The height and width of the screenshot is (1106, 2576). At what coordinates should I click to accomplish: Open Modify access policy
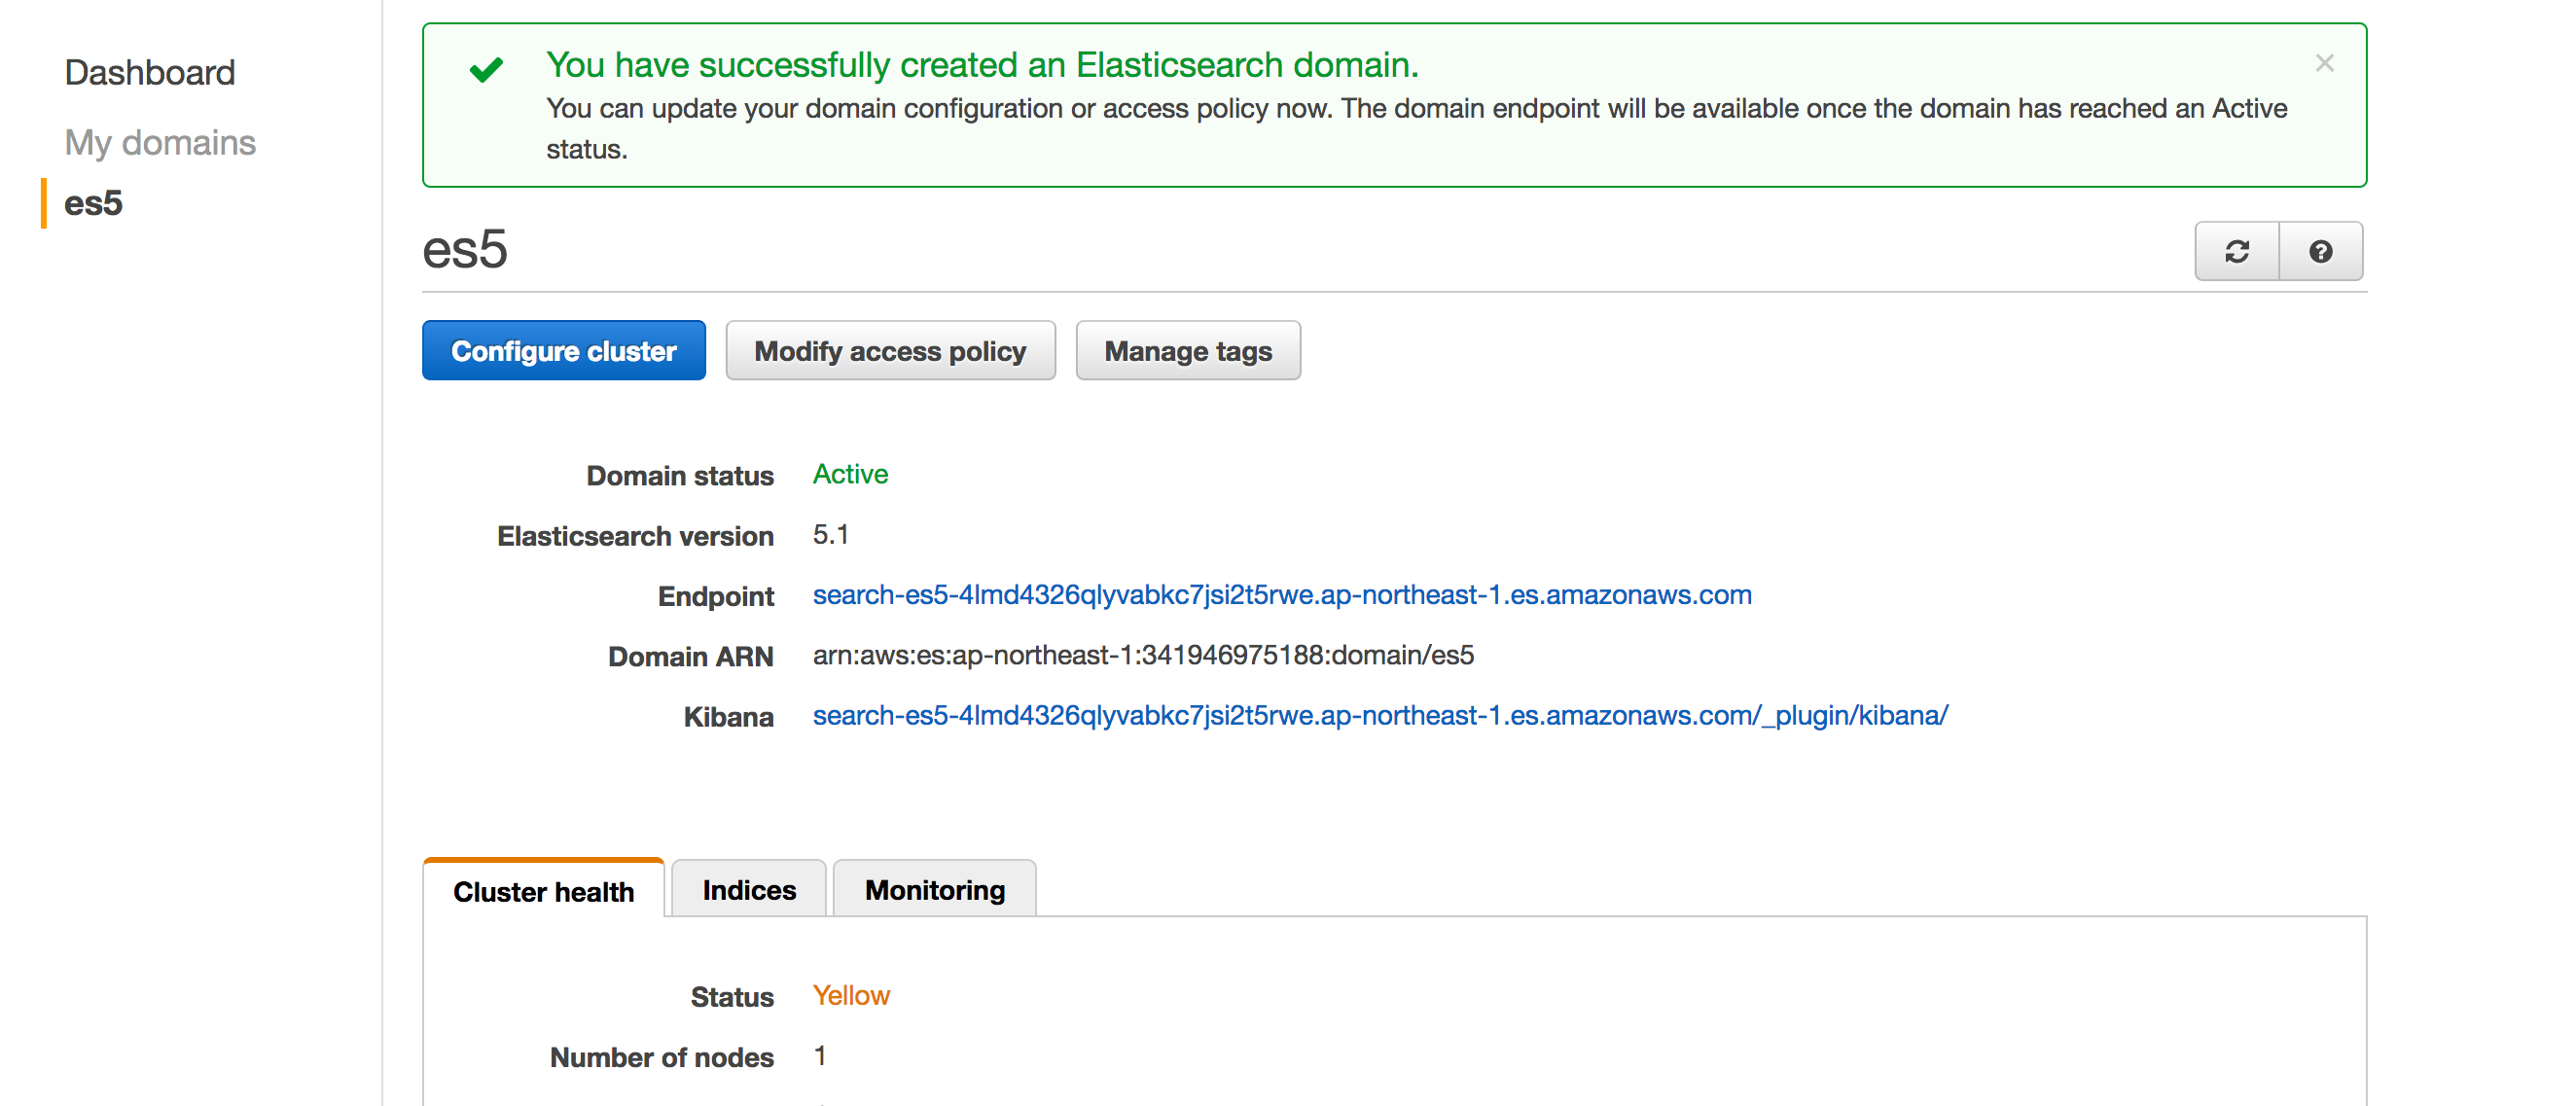890,350
